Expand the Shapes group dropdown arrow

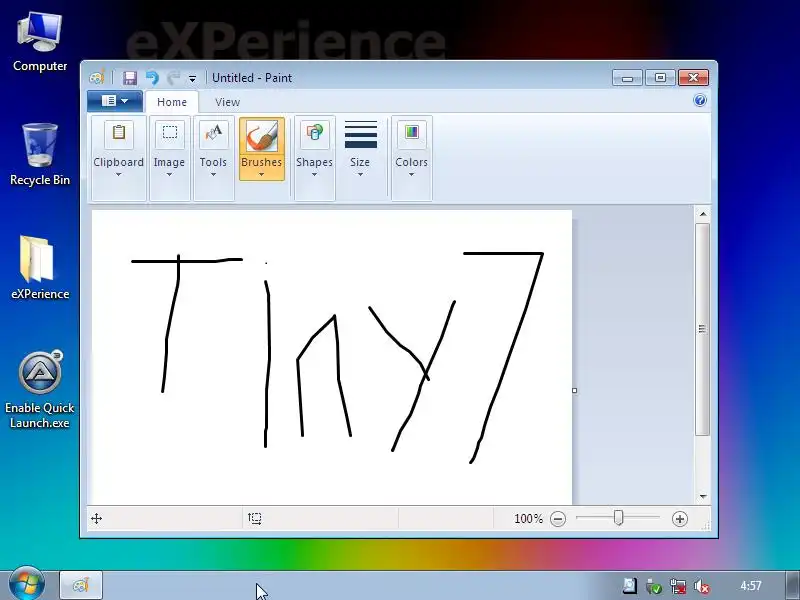point(314,174)
